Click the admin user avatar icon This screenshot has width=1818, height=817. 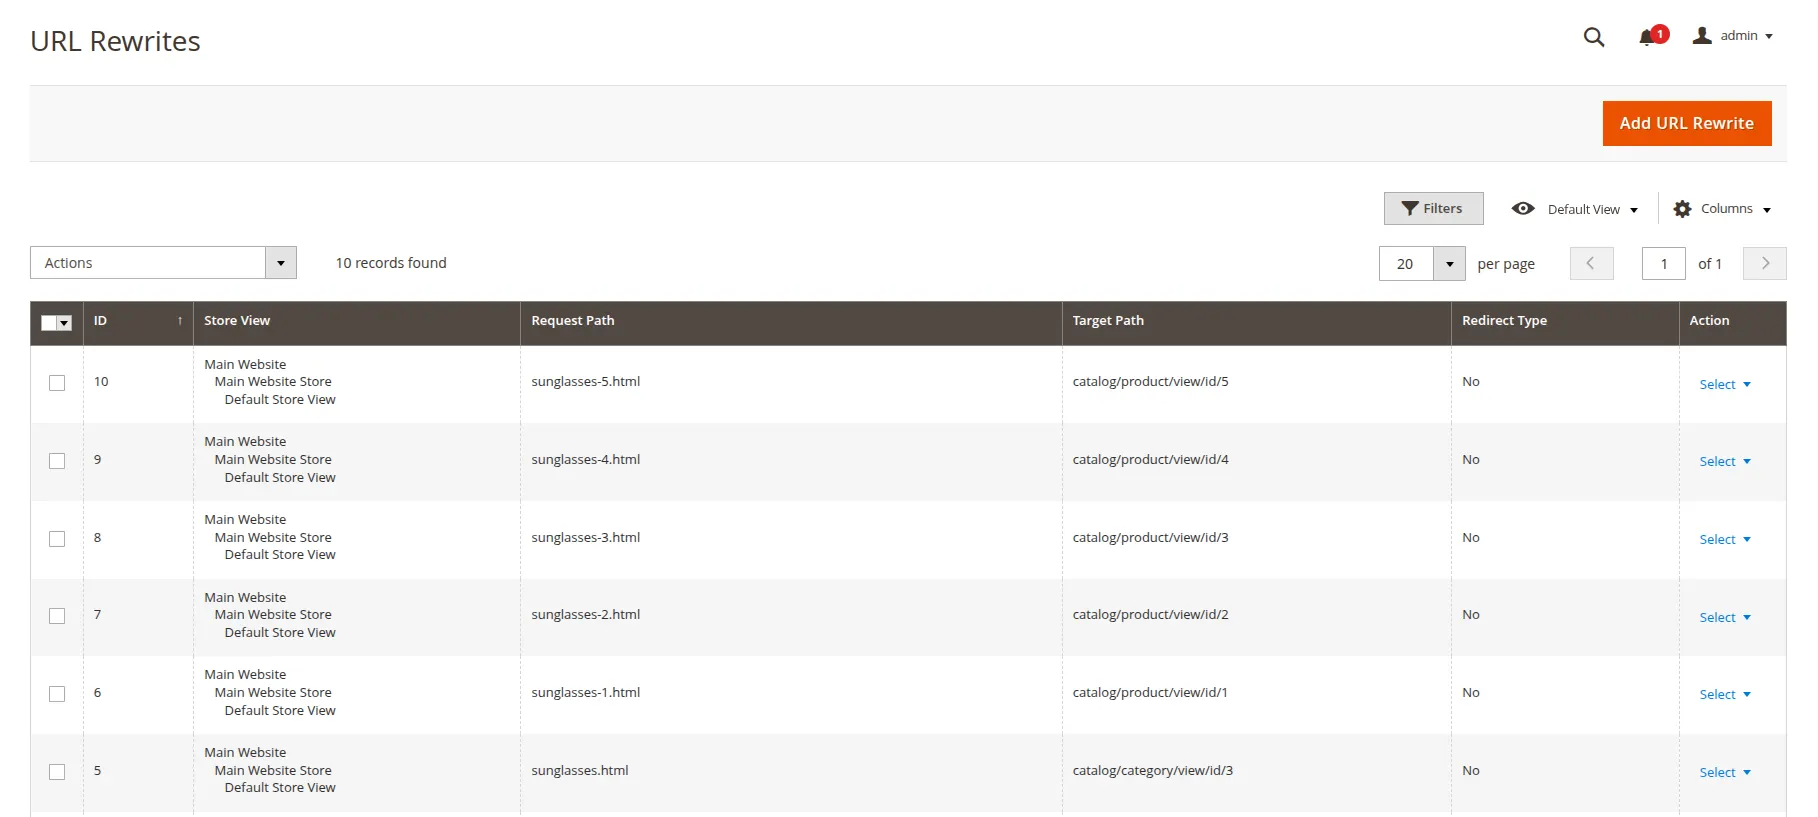[1702, 36]
